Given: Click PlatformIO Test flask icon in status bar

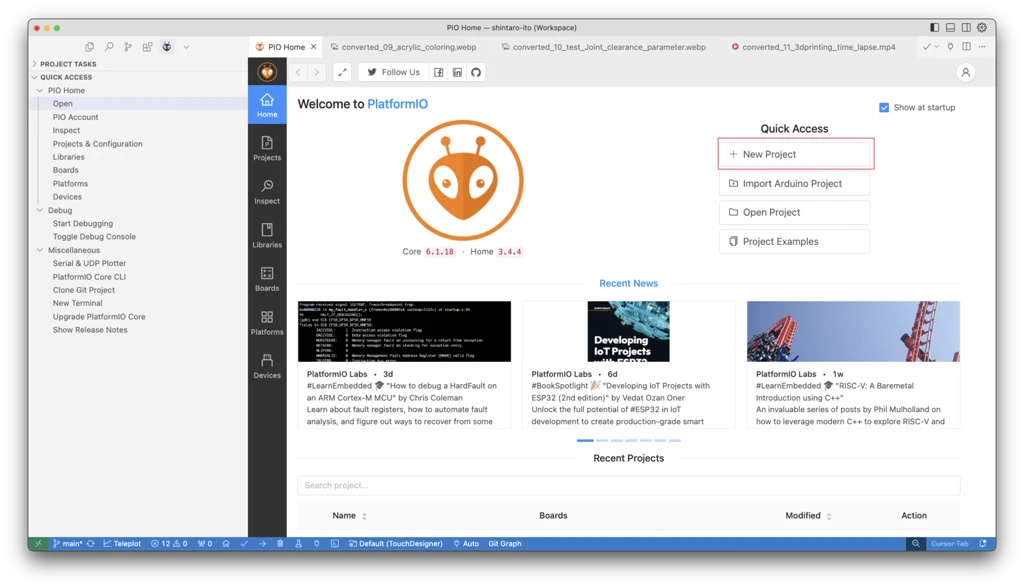Looking at the screenshot, I should pos(298,544).
